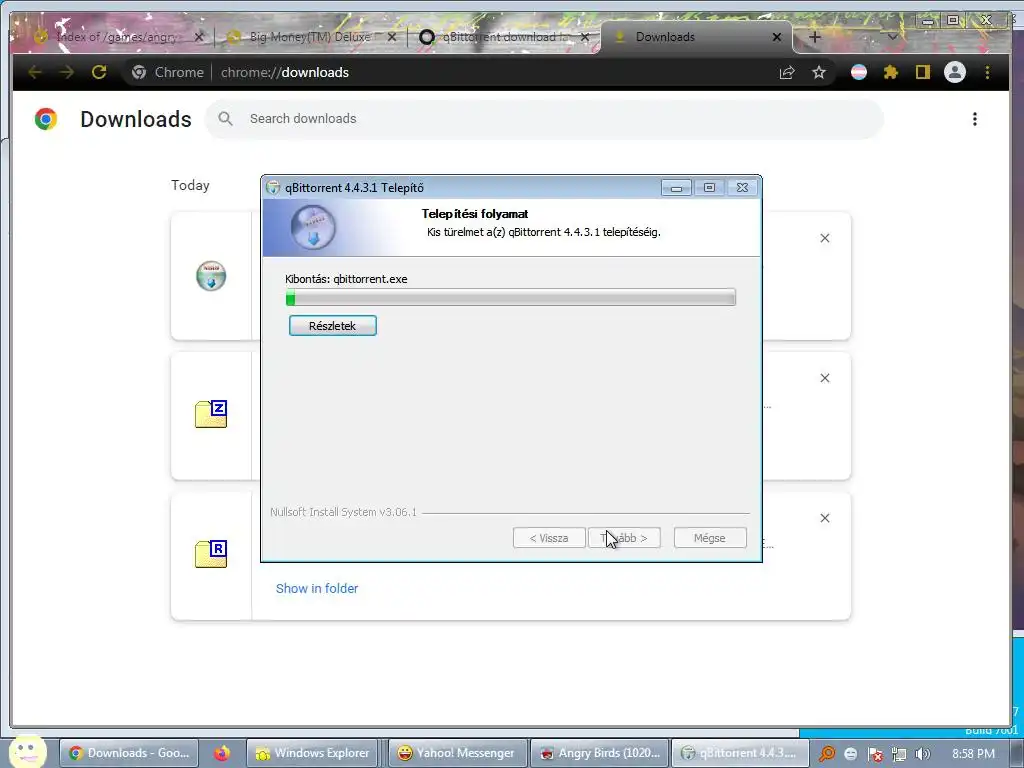The height and width of the screenshot is (768, 1024).
Task: Click the qBittorrent installer header logo
Action: pyautogui.click(x=313, y=227)
